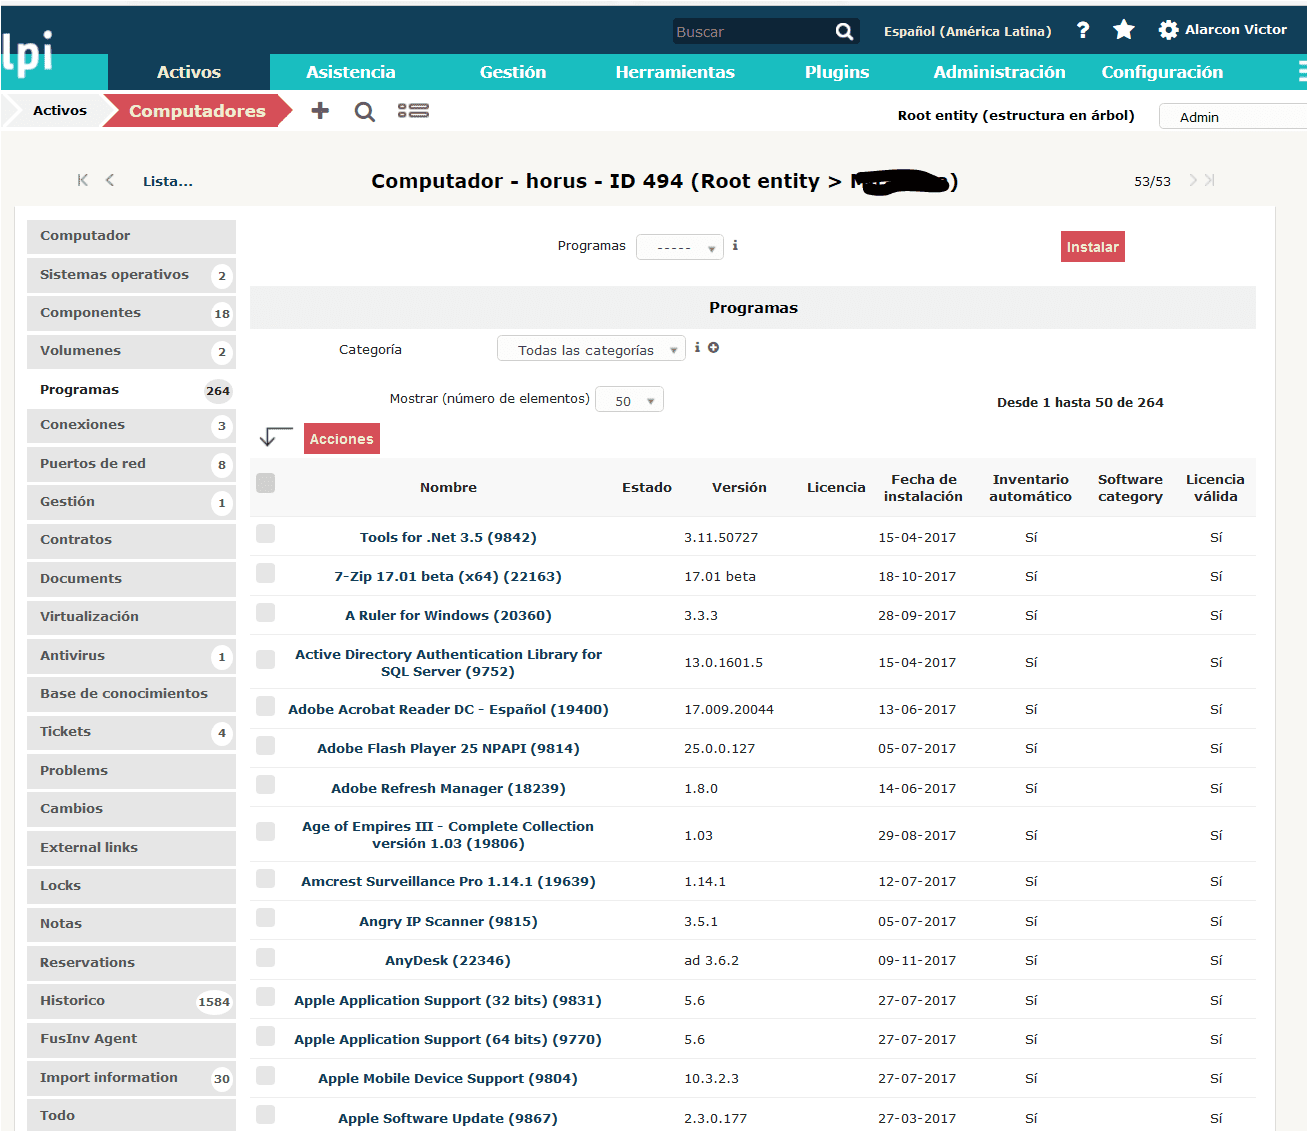
Task: Click info icon beside Categoría dropdown
Action: pyautogui.click(x=697, y=348)
